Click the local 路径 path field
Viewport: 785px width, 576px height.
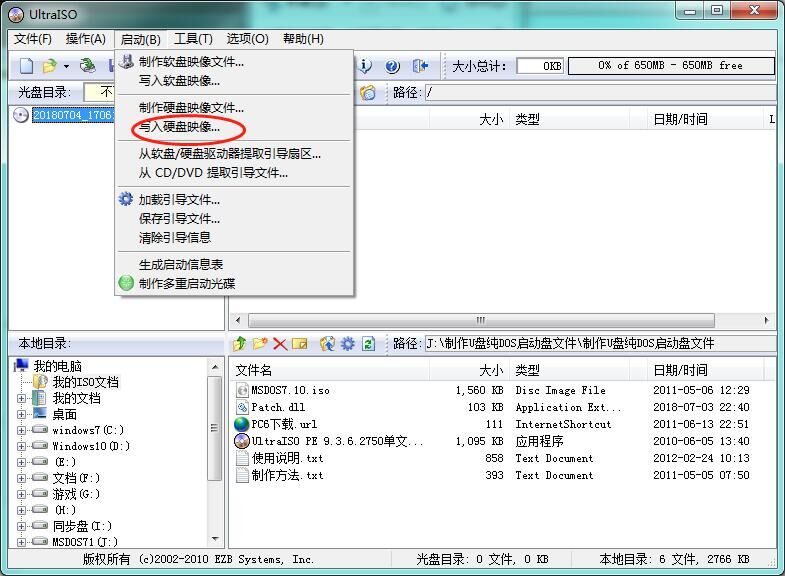click(x=600, y=343)
